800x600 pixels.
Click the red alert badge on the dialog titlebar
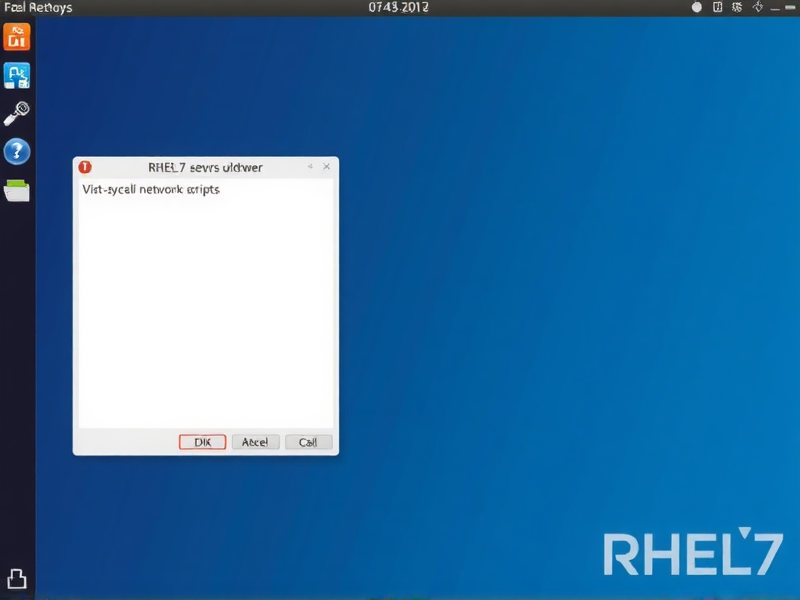pyautogui.click(x=84, y=167)
